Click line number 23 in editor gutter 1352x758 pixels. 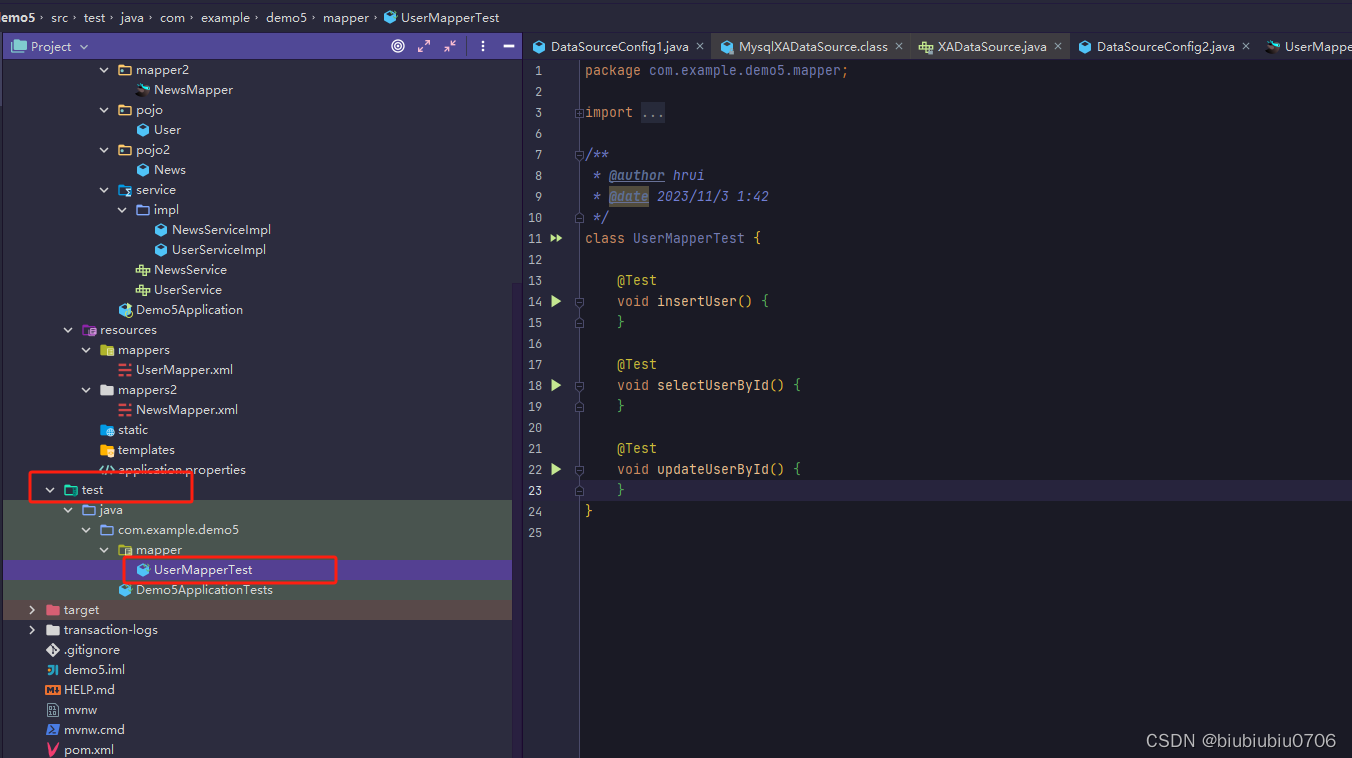535,490
